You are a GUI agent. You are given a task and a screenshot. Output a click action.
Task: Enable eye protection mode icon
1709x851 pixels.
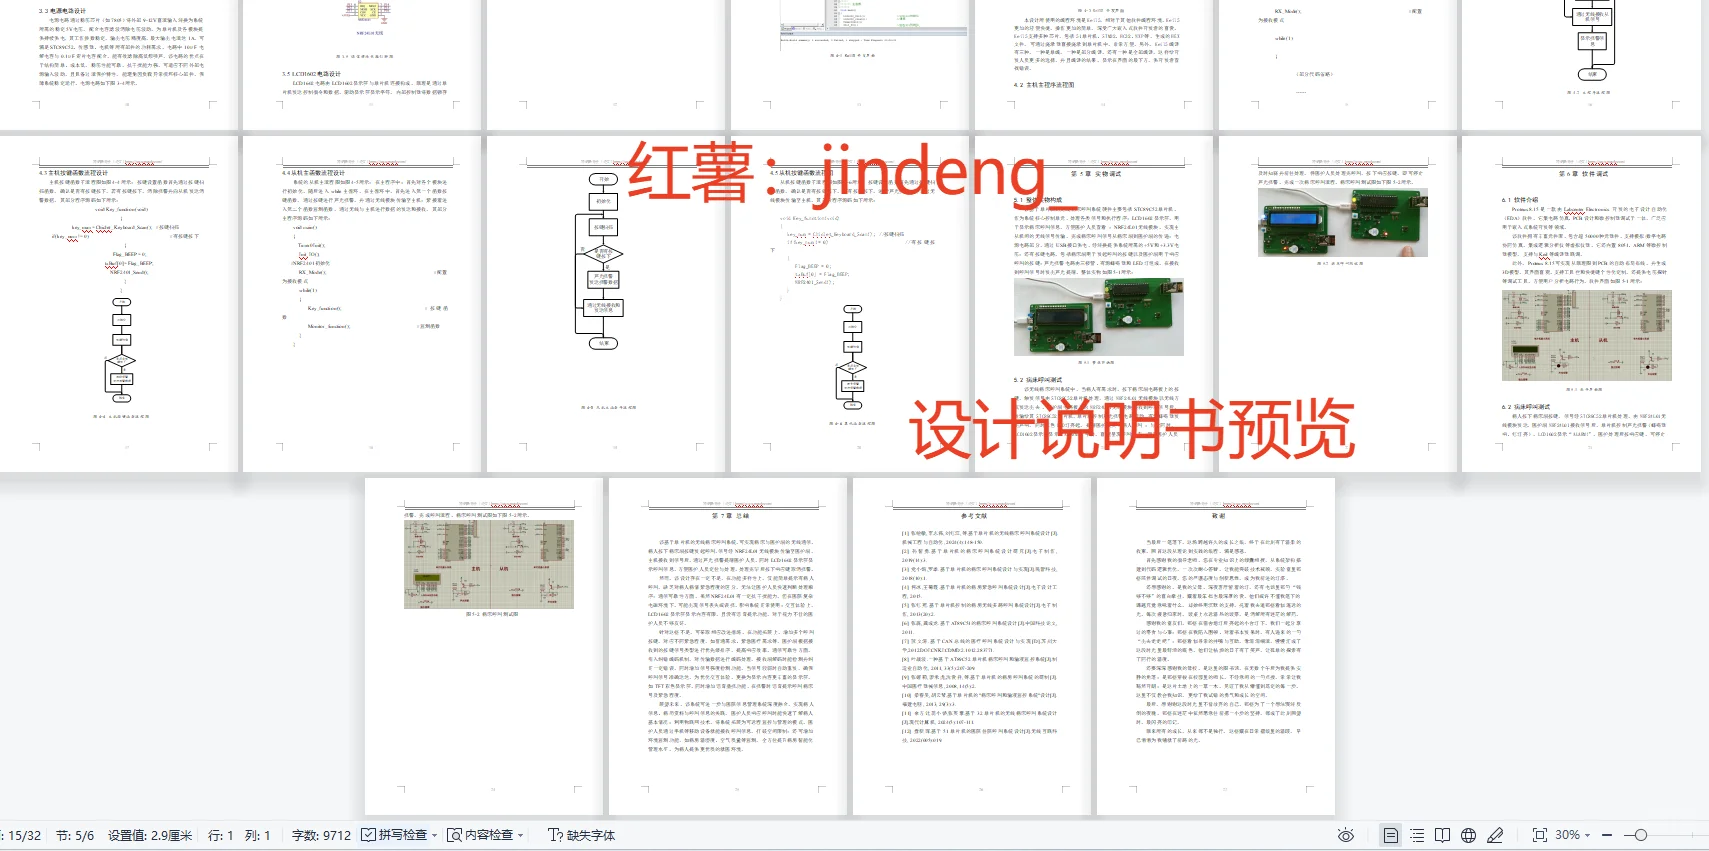coord(1346,835)
